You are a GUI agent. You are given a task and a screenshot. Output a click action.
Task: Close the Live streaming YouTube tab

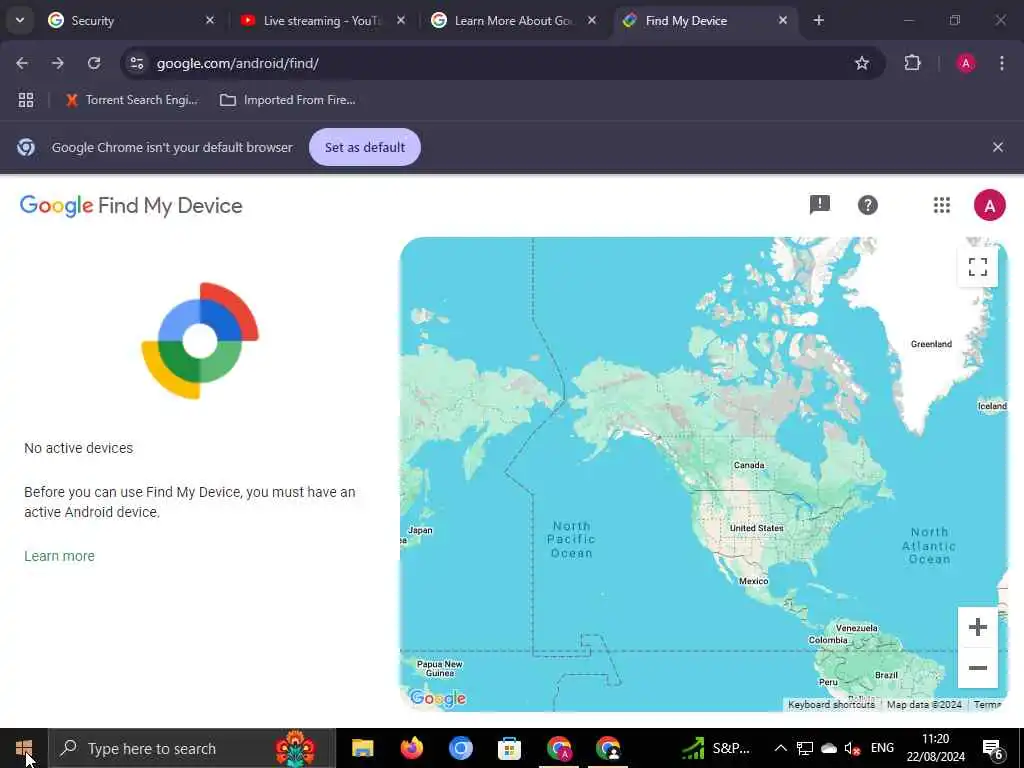401,20
